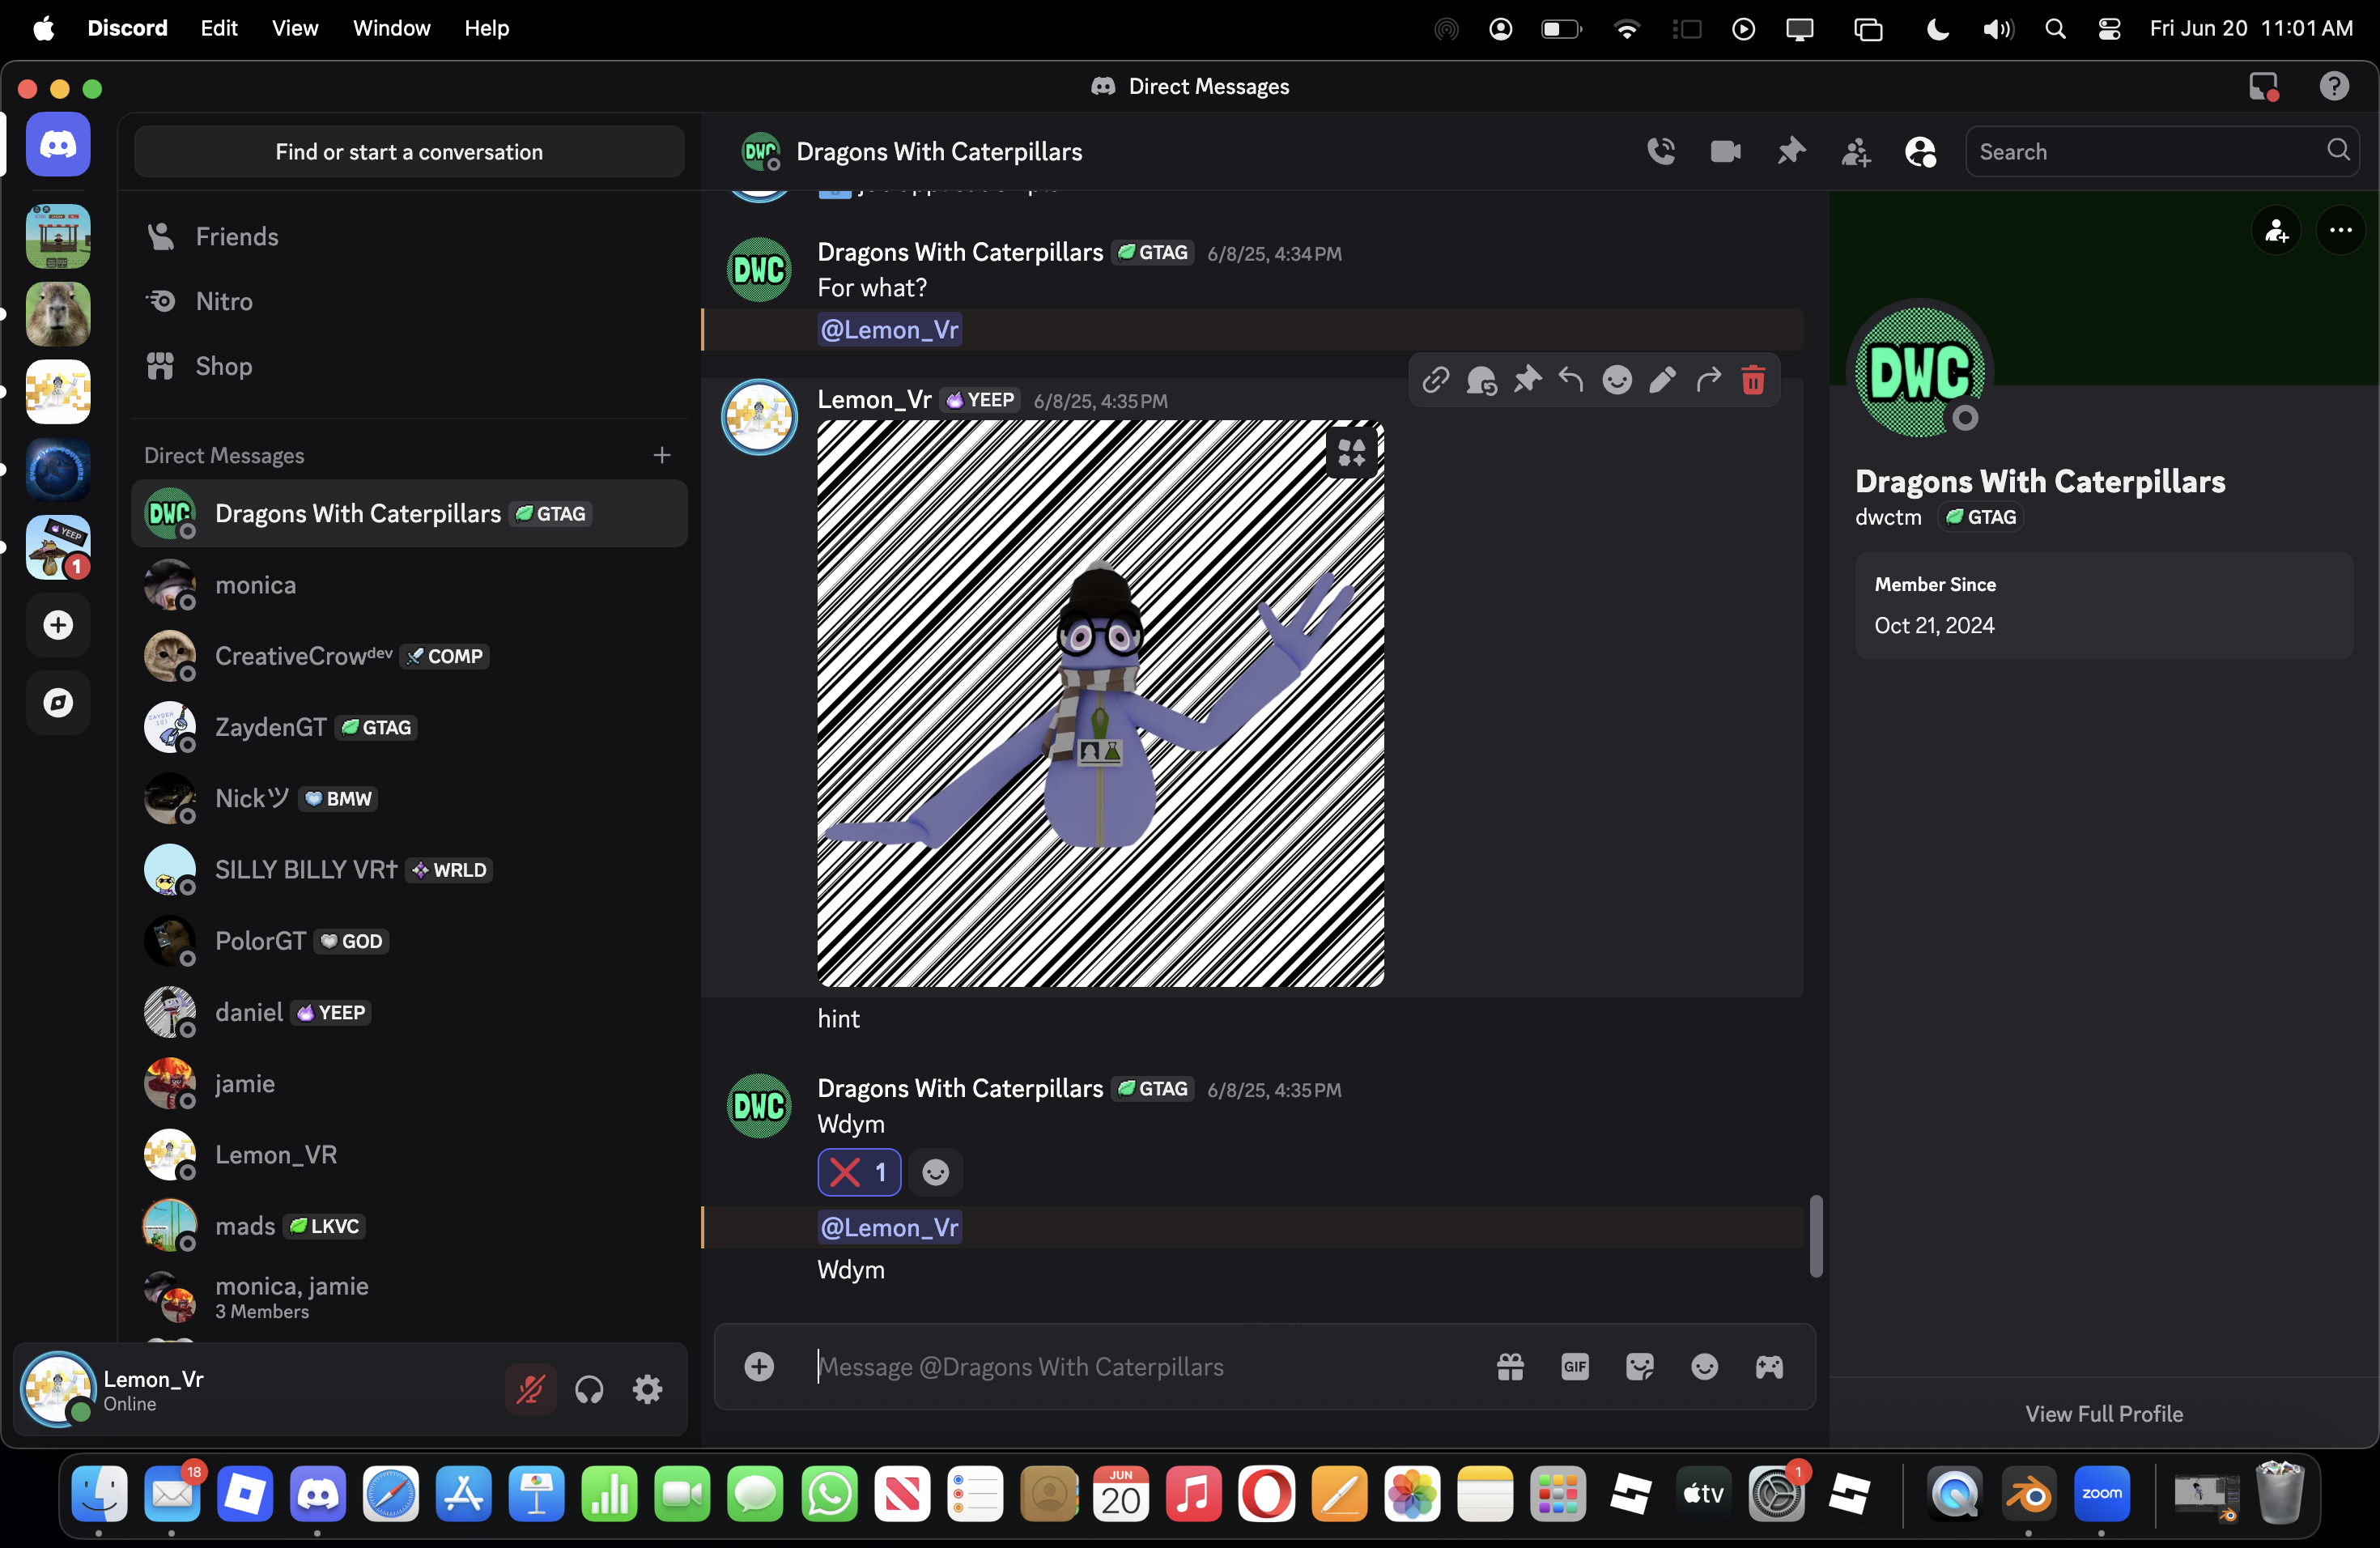
Task: Open the Edit menu in the menu bar
Action: click(218, 28)
